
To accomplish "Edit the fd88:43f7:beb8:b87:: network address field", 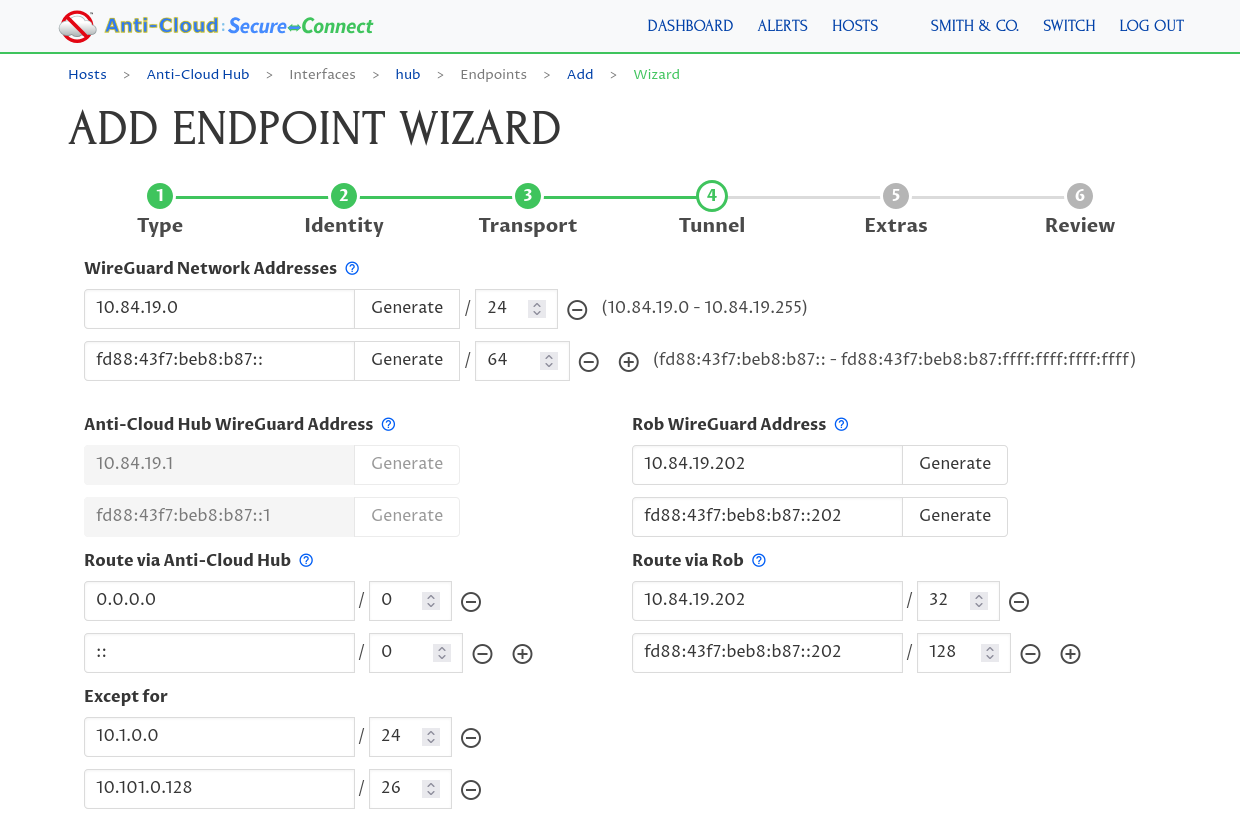I will pos(220,360).
